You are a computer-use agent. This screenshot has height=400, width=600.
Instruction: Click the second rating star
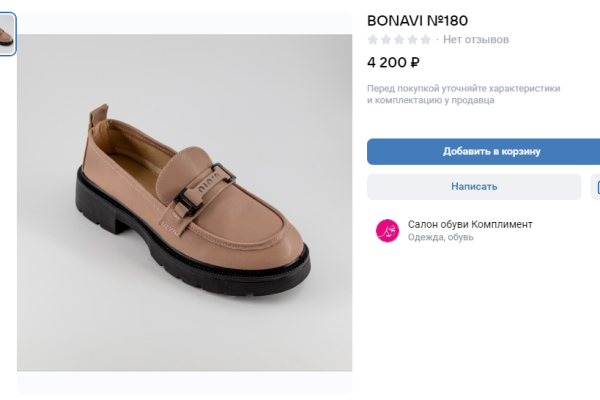pos(386,40)
